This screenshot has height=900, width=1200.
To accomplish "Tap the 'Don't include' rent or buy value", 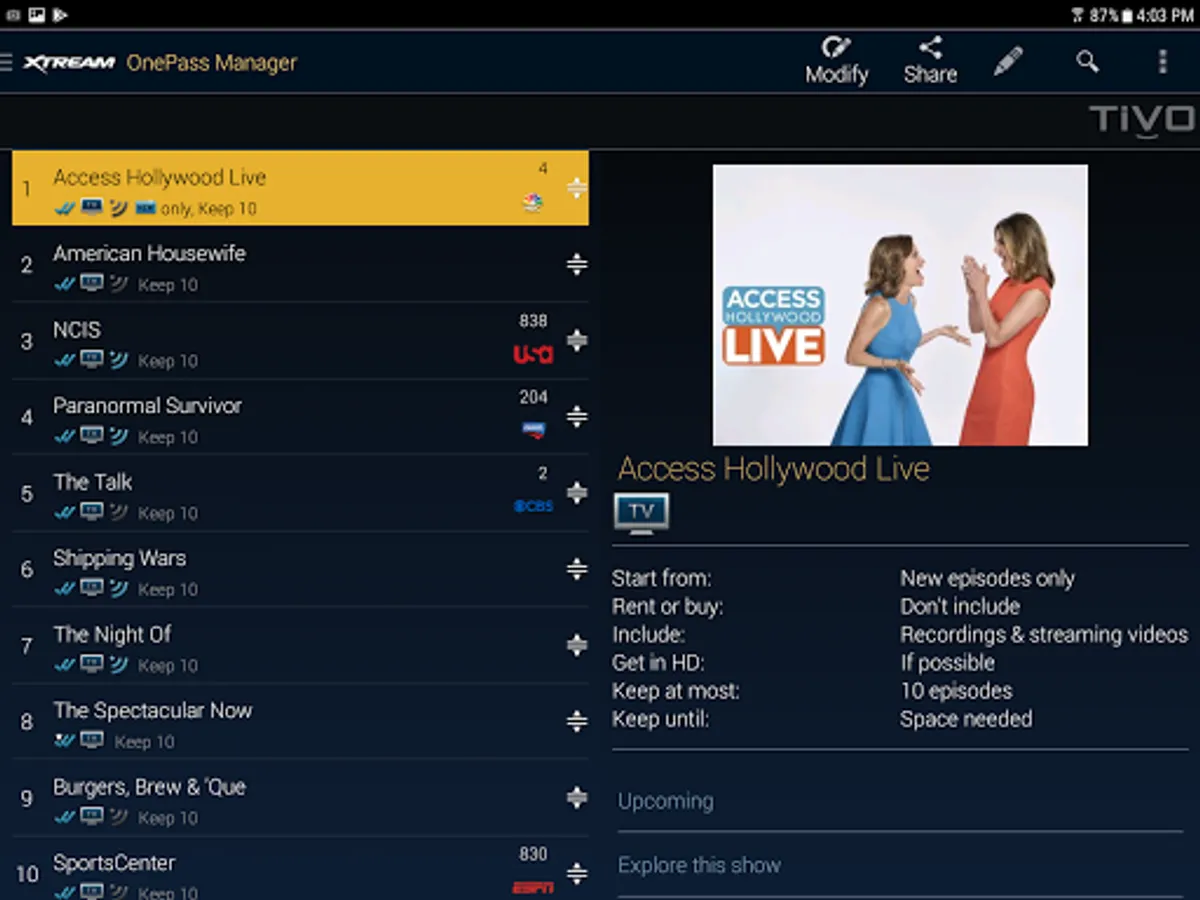I will pyautogui.click(x=960, y=606).
